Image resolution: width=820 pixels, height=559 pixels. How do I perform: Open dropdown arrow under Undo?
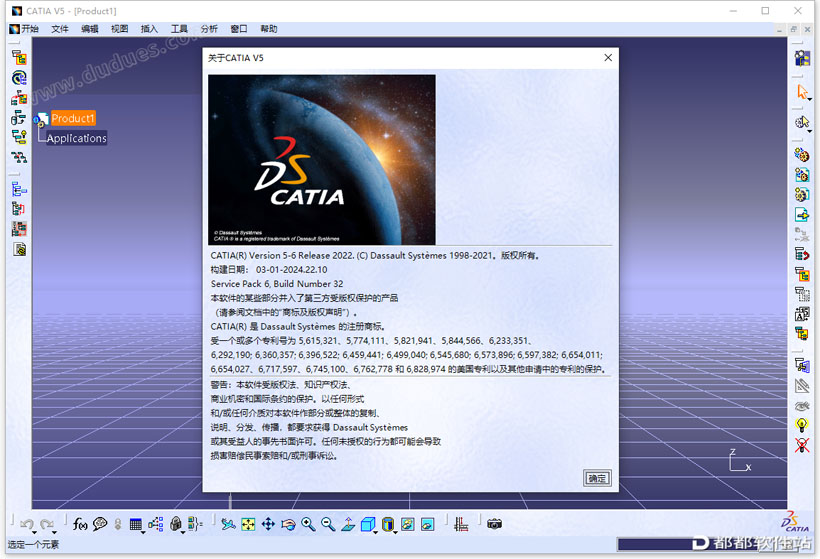click(34, 532)
